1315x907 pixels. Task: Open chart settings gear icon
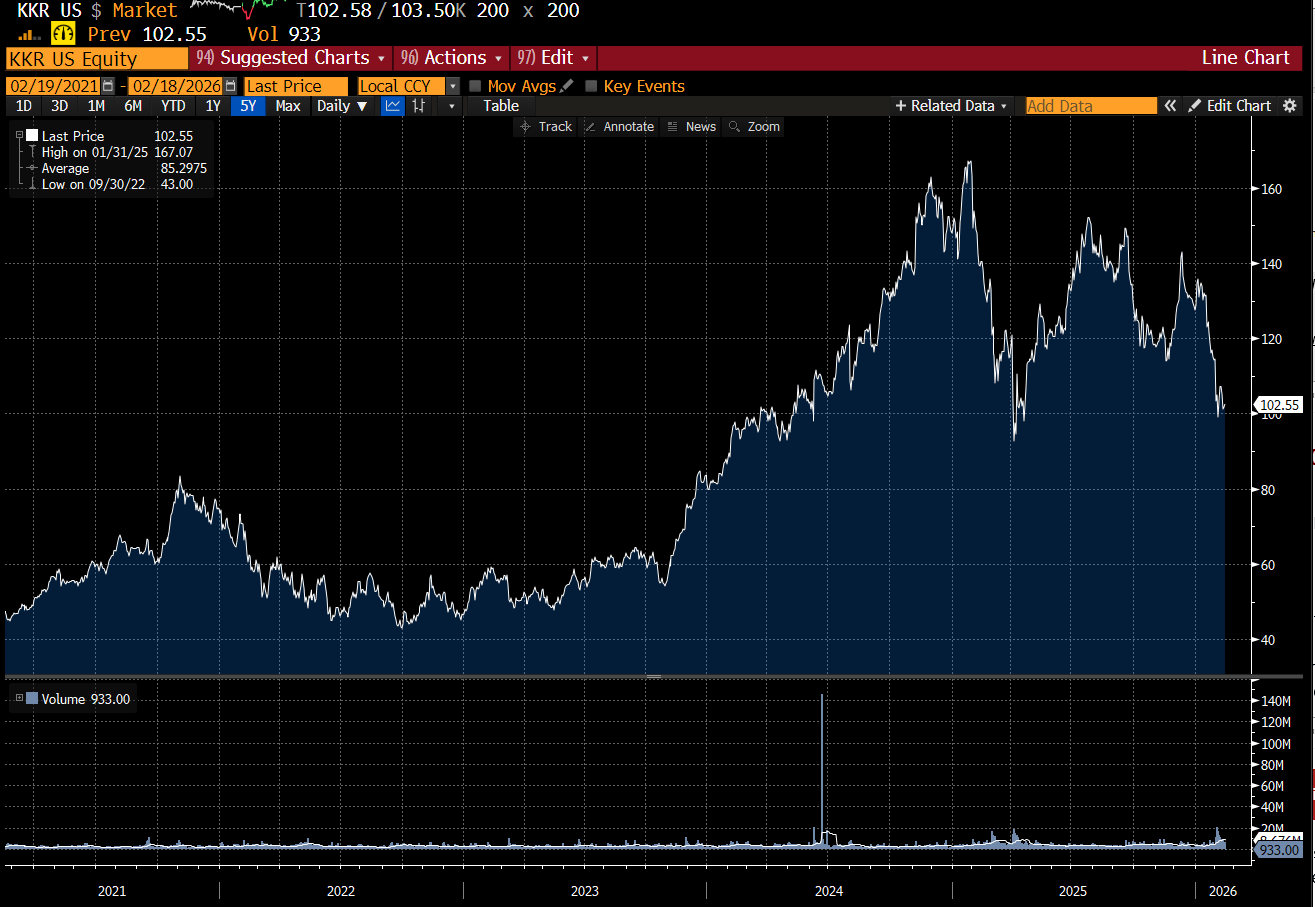point(1290,106)
